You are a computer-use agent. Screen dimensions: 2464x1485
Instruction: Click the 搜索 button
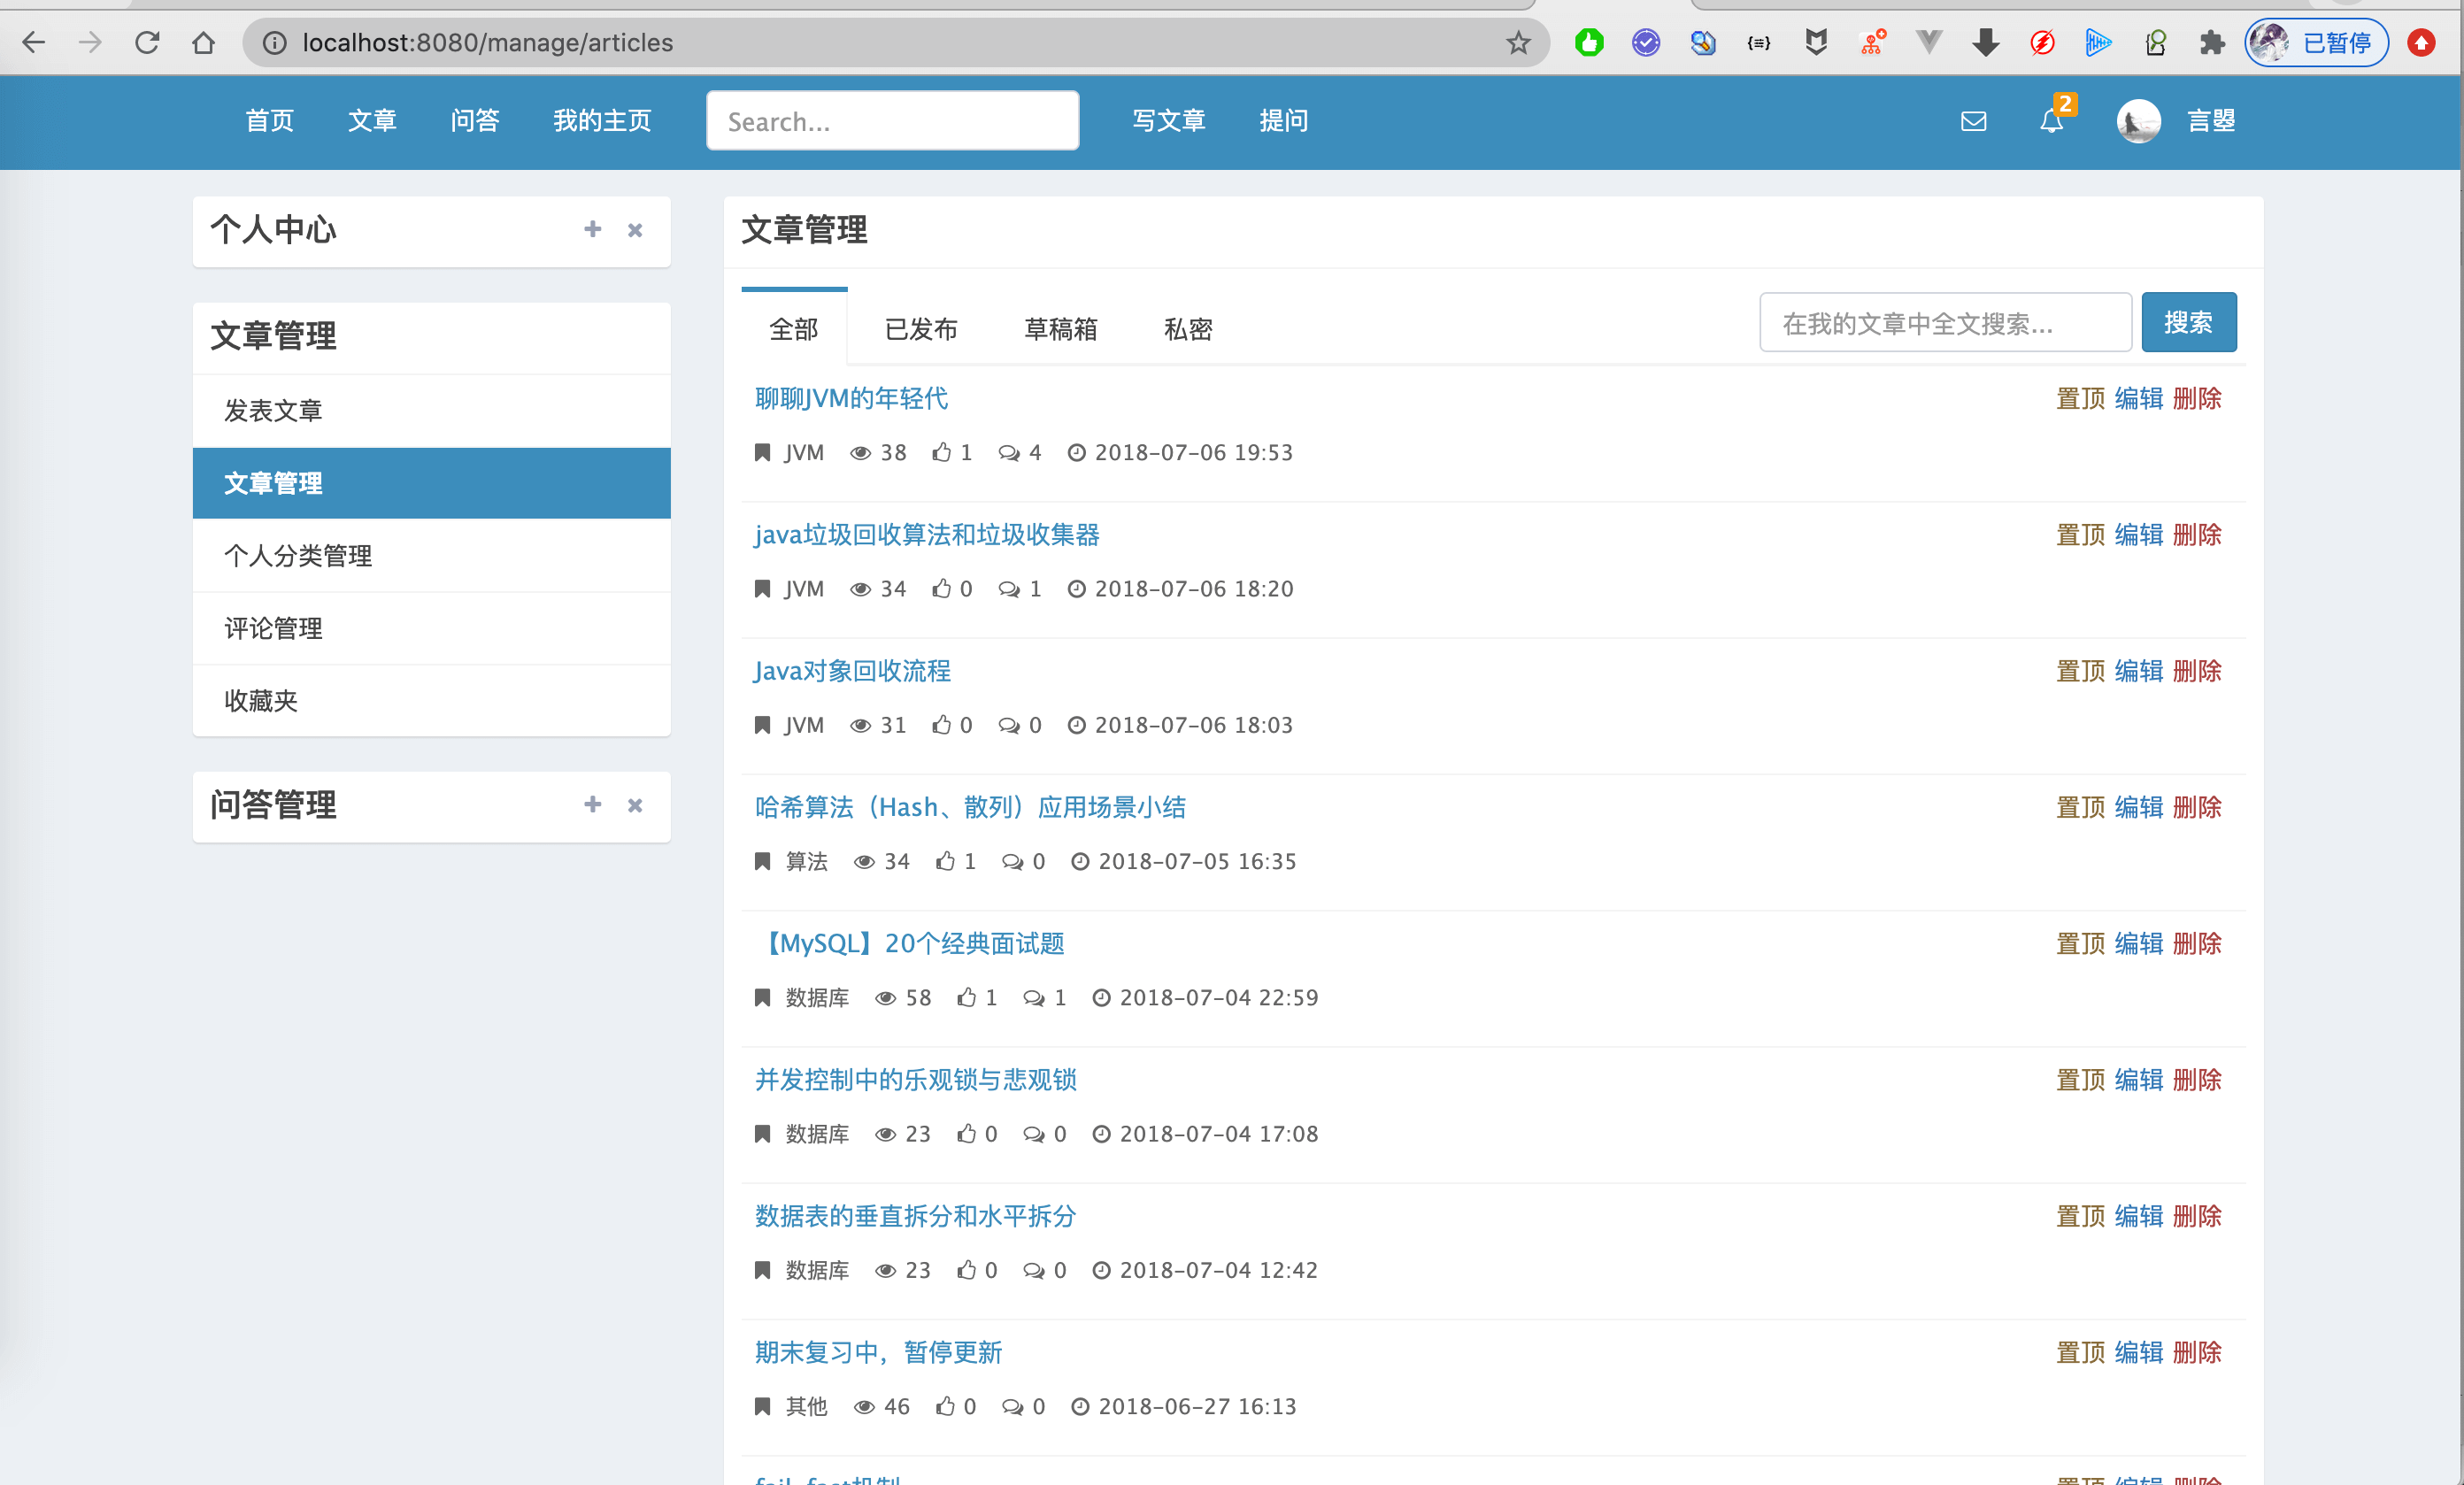[2188, 323]
